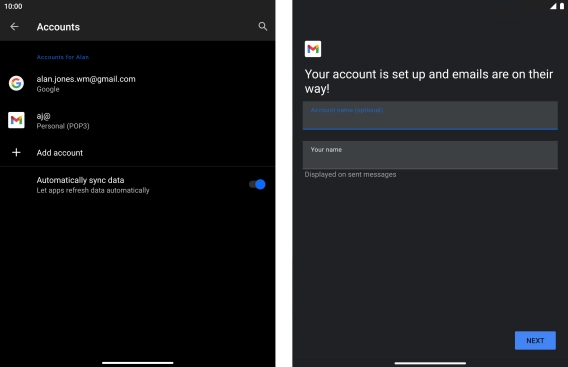
Task: Click the Accounts title text
Action: click(x=58, y=27)
